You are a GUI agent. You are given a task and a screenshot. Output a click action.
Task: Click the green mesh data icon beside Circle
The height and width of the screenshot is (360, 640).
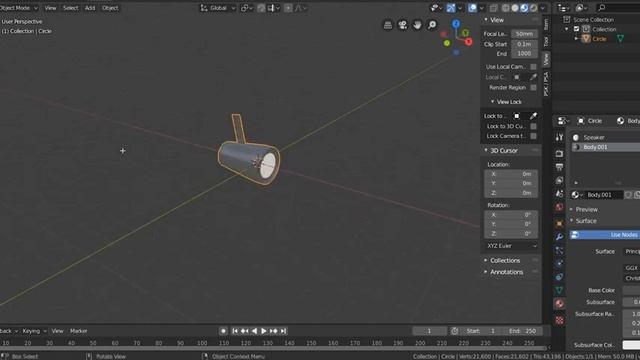[x=620, y=39]
